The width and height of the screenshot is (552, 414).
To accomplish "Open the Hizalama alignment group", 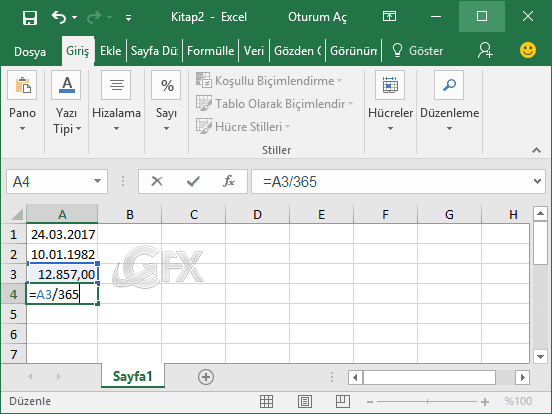I will (x=116, y=102).
